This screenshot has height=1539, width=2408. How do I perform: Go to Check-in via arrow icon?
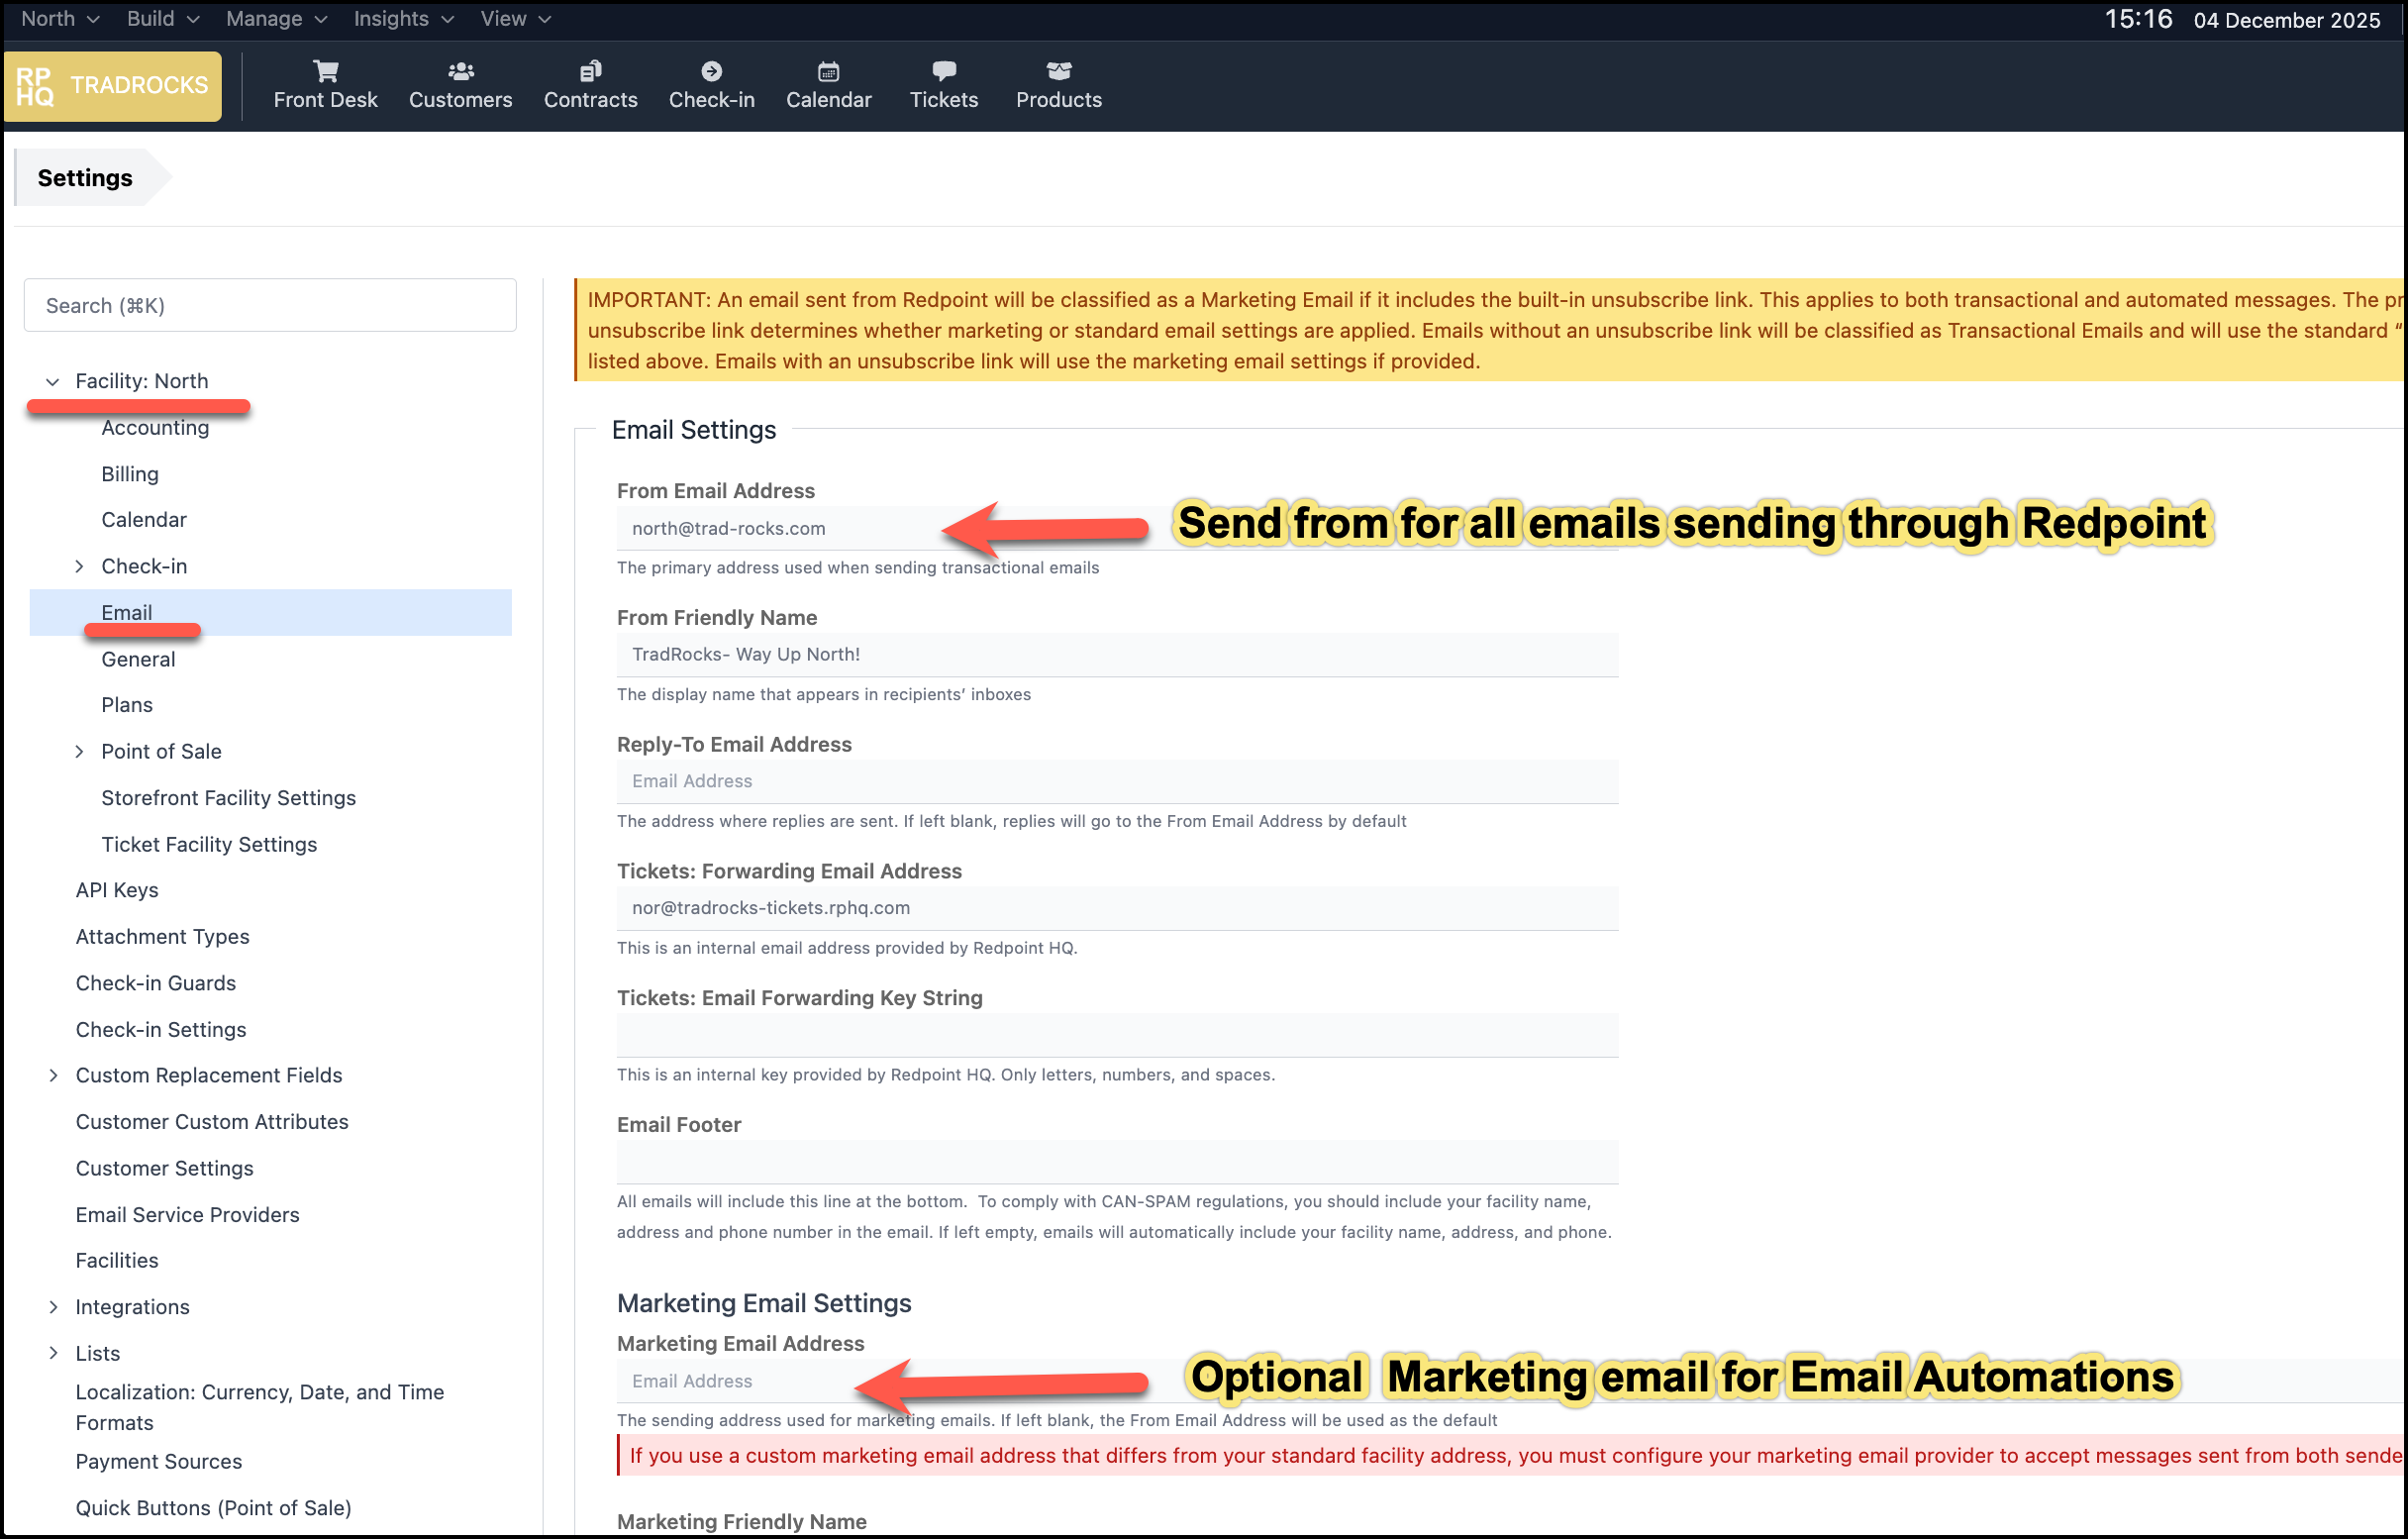(711, 71)
